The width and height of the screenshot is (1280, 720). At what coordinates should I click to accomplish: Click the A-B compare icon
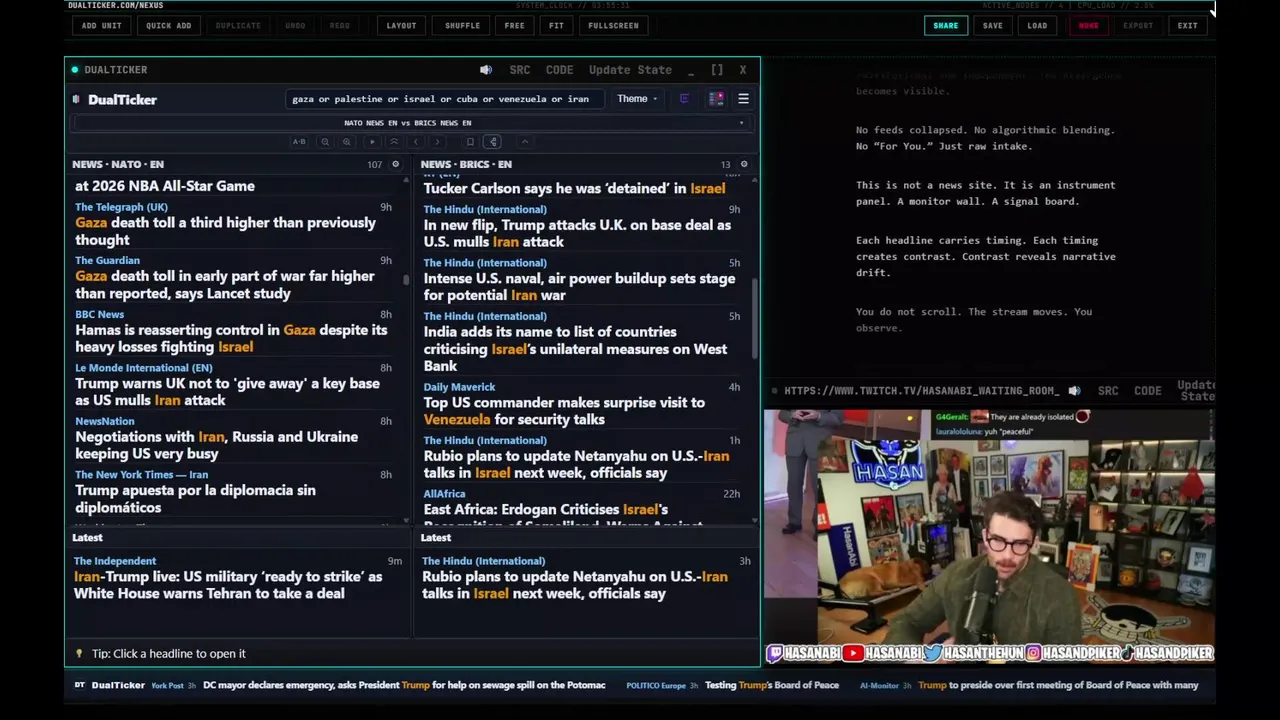299,142
